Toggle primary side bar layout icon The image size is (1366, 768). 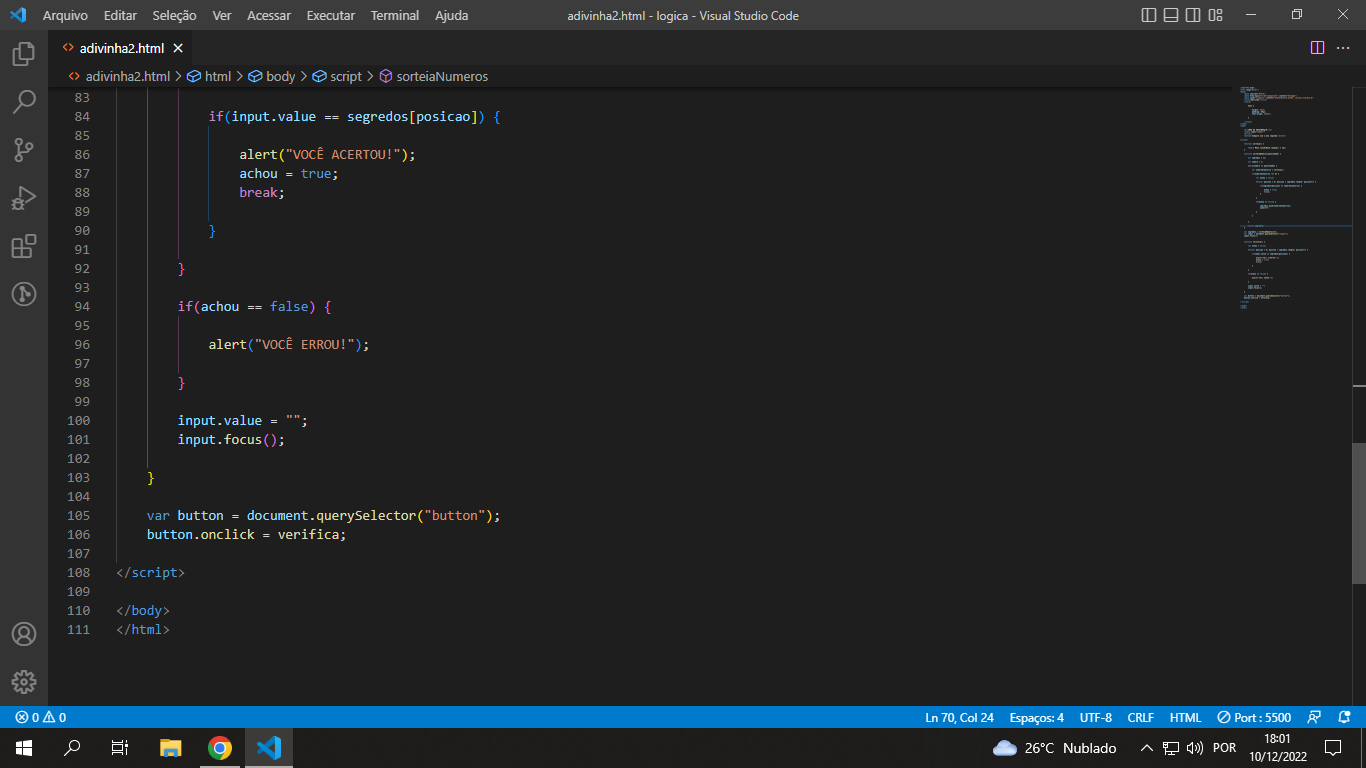pos(1149,15)
